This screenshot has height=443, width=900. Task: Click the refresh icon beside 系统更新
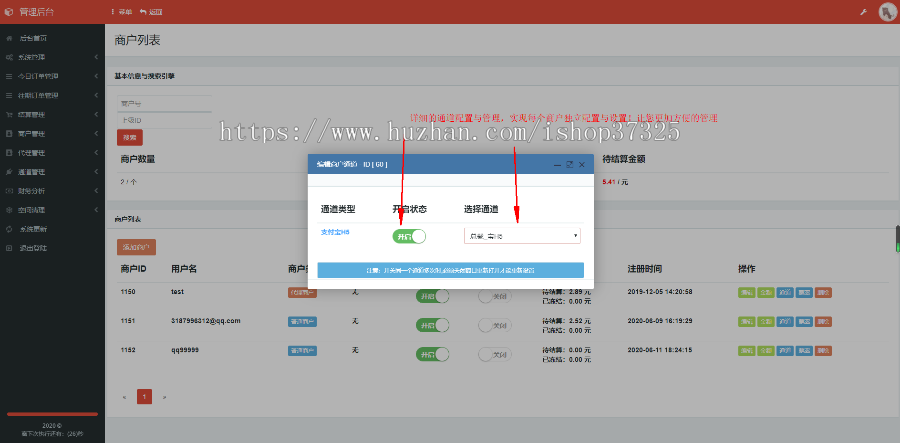pyautogui.click(x=9, y=229)
